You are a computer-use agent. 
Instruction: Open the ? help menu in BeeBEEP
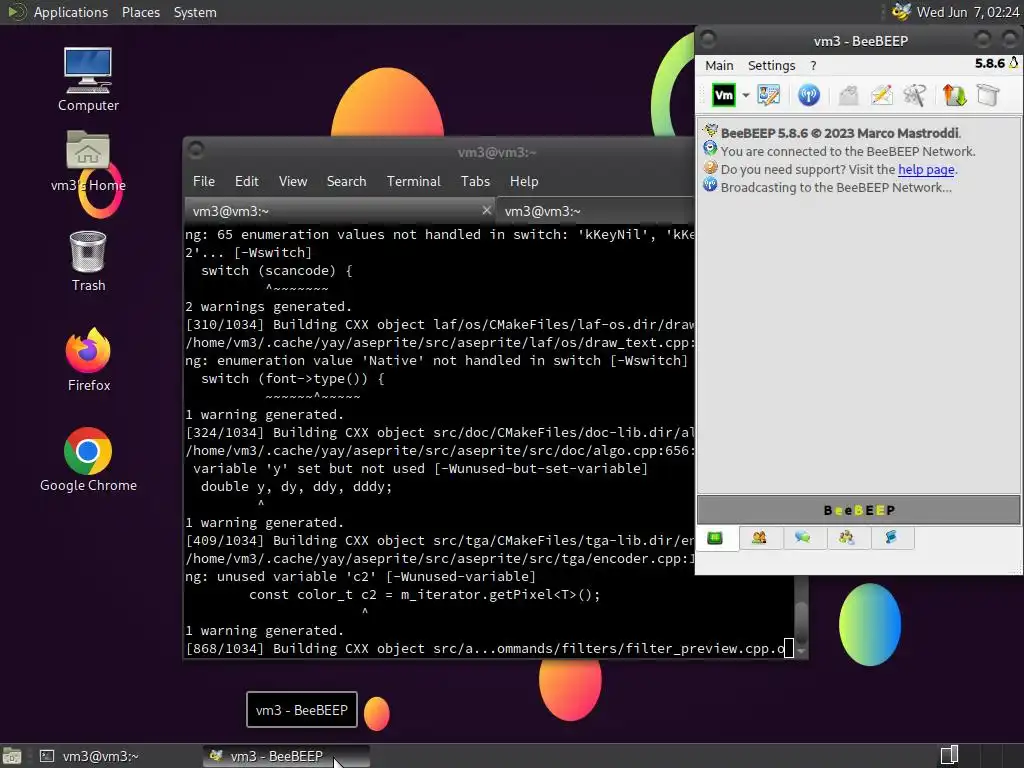813,65
